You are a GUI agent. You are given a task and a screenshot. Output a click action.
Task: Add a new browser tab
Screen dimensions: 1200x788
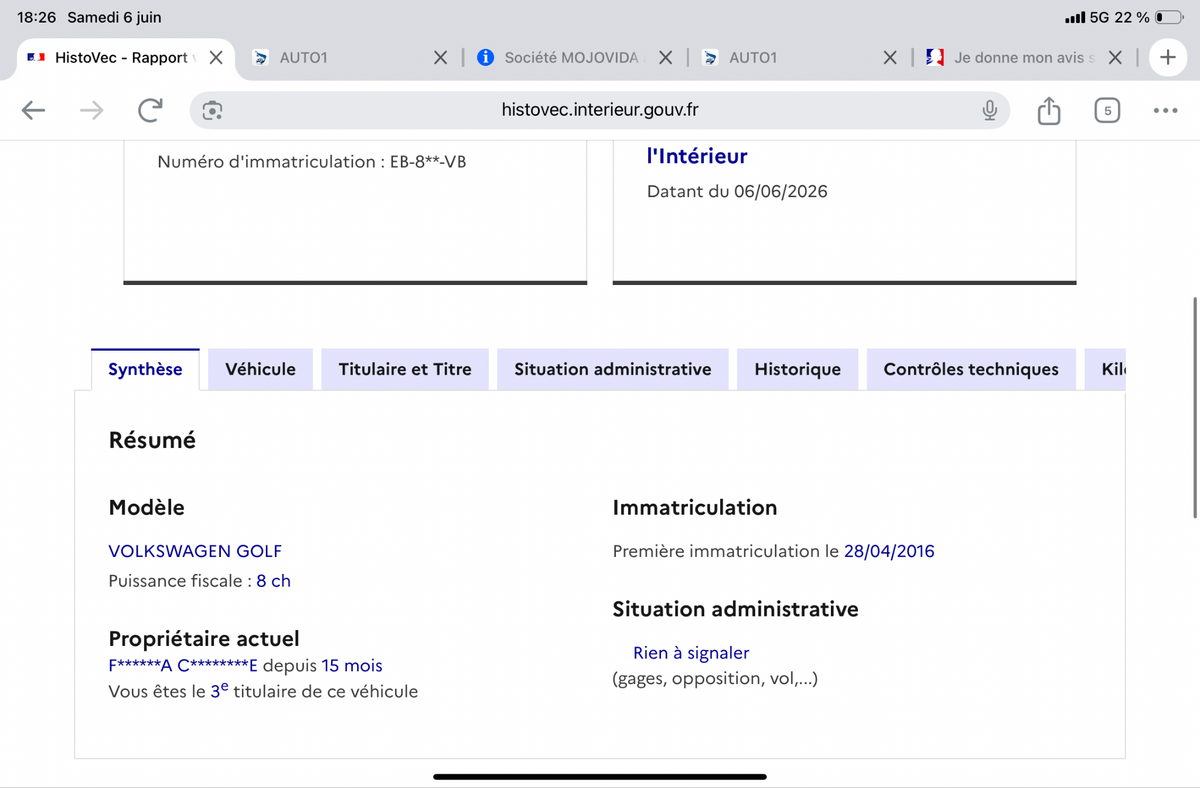[x=1167, y=57]
